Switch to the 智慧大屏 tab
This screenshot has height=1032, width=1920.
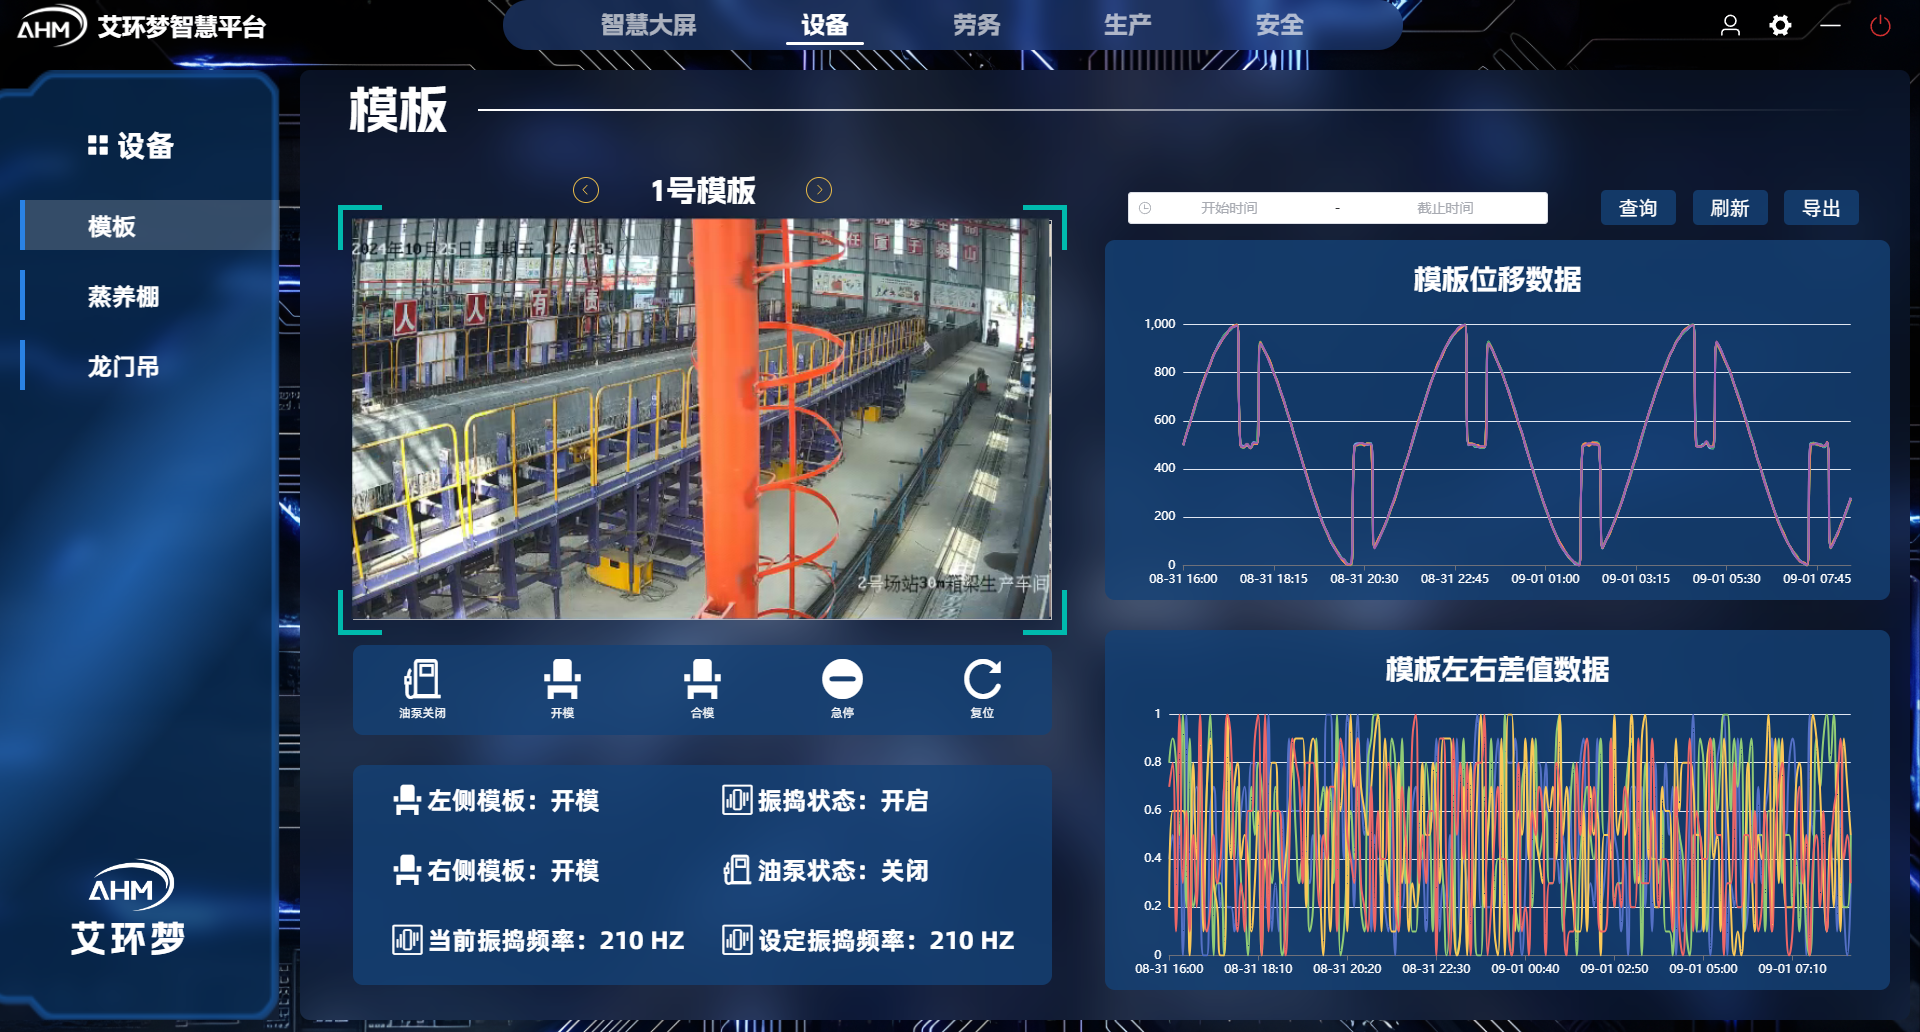point(648,25)
